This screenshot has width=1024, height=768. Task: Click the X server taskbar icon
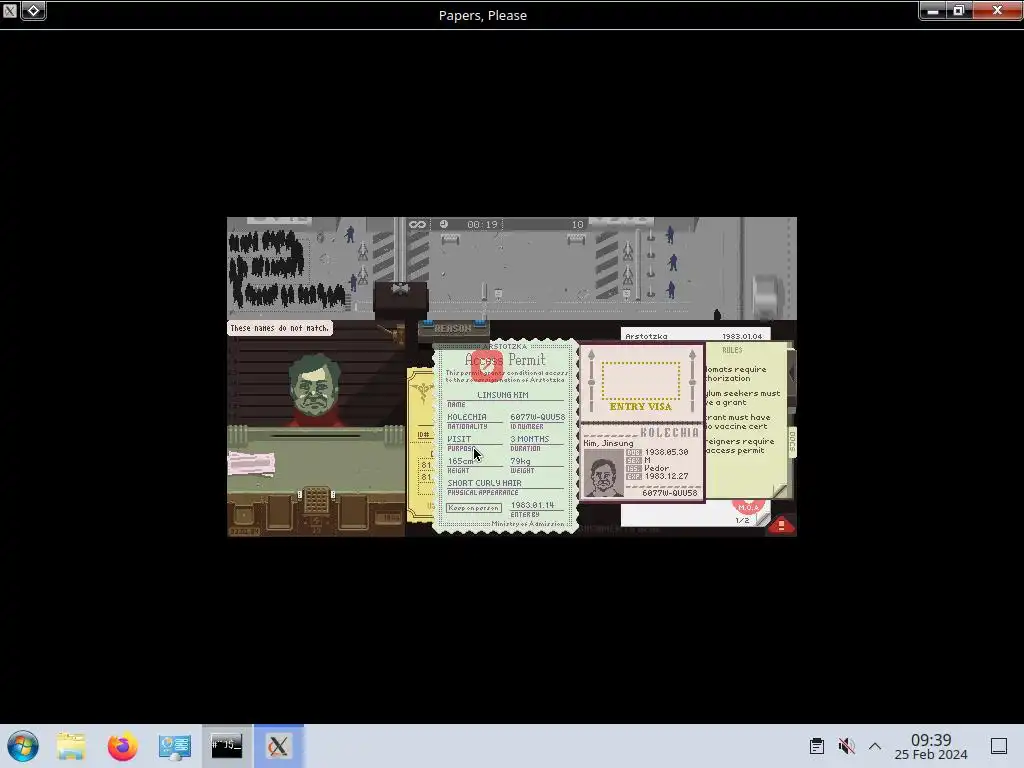278,746
